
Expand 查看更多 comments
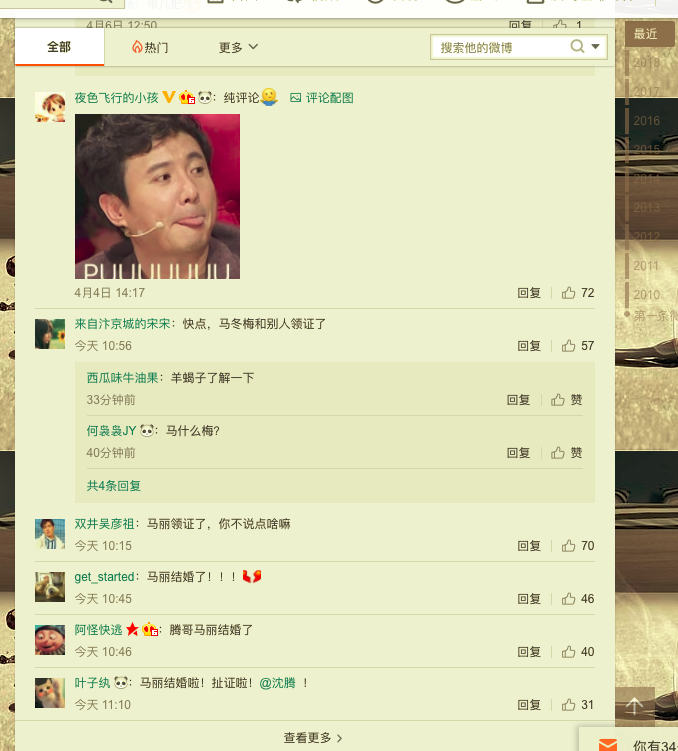tap(313, 738)
